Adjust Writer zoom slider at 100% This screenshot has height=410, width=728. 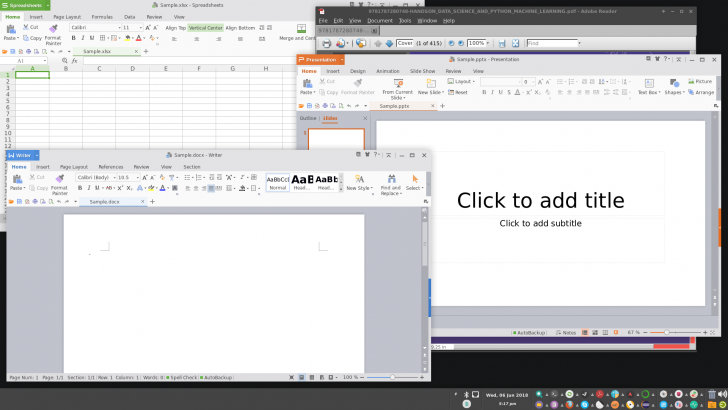click(x=392, y=377)
